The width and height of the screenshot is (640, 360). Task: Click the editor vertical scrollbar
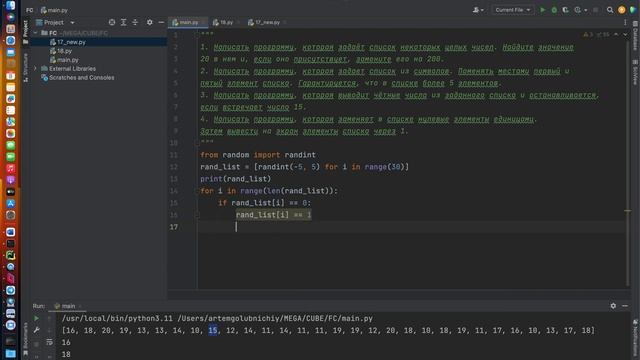click(x=627, y=163)
